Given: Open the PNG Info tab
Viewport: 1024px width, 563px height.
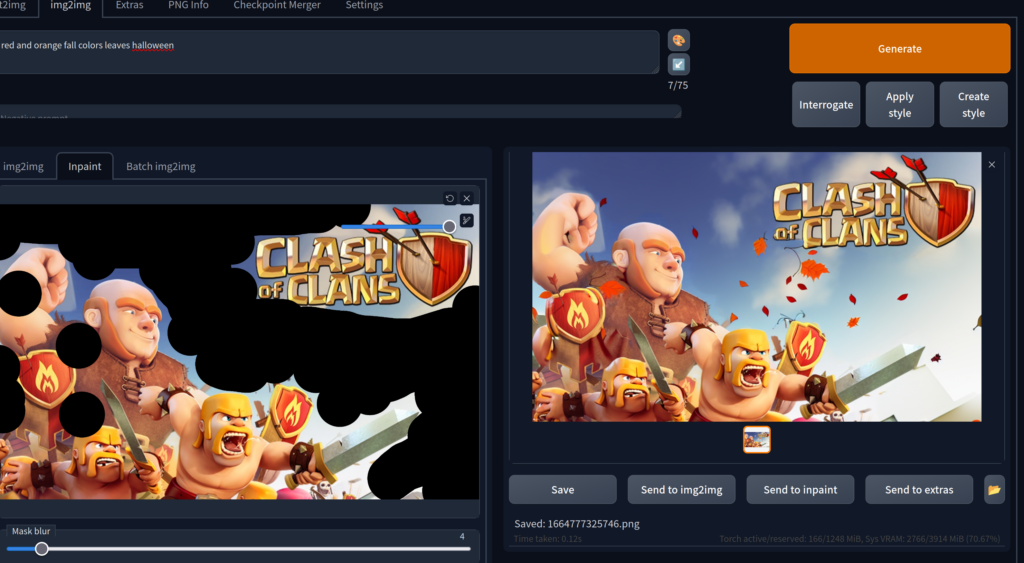Looking at the screenshot, I should point(188,5).
